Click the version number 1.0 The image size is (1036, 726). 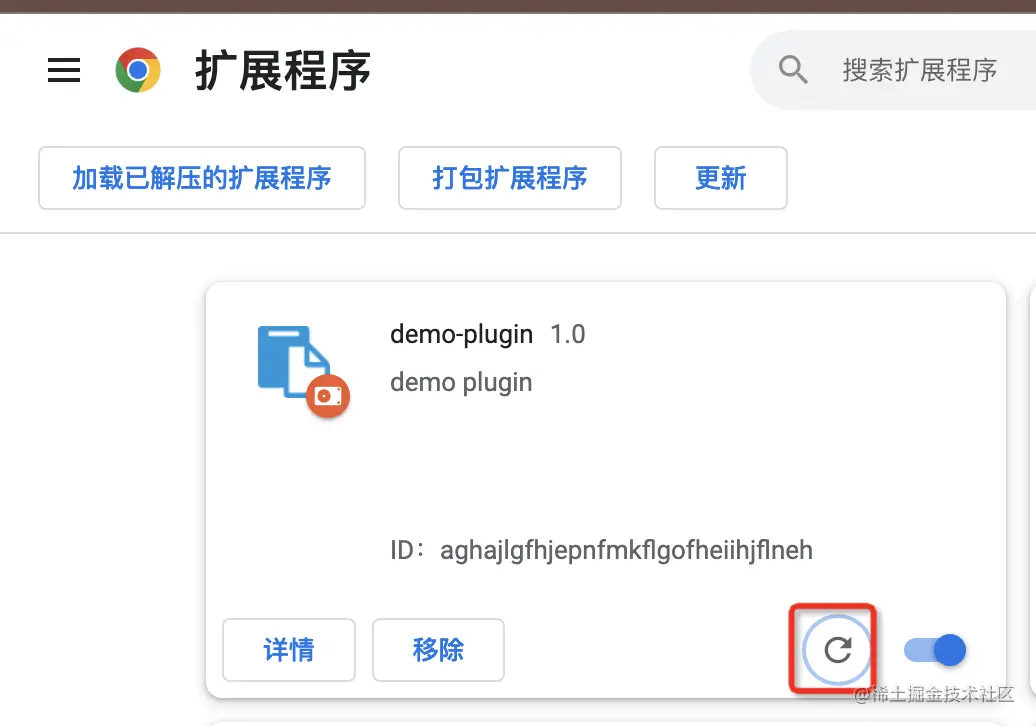pyautogui.click(x=568, y=334)
